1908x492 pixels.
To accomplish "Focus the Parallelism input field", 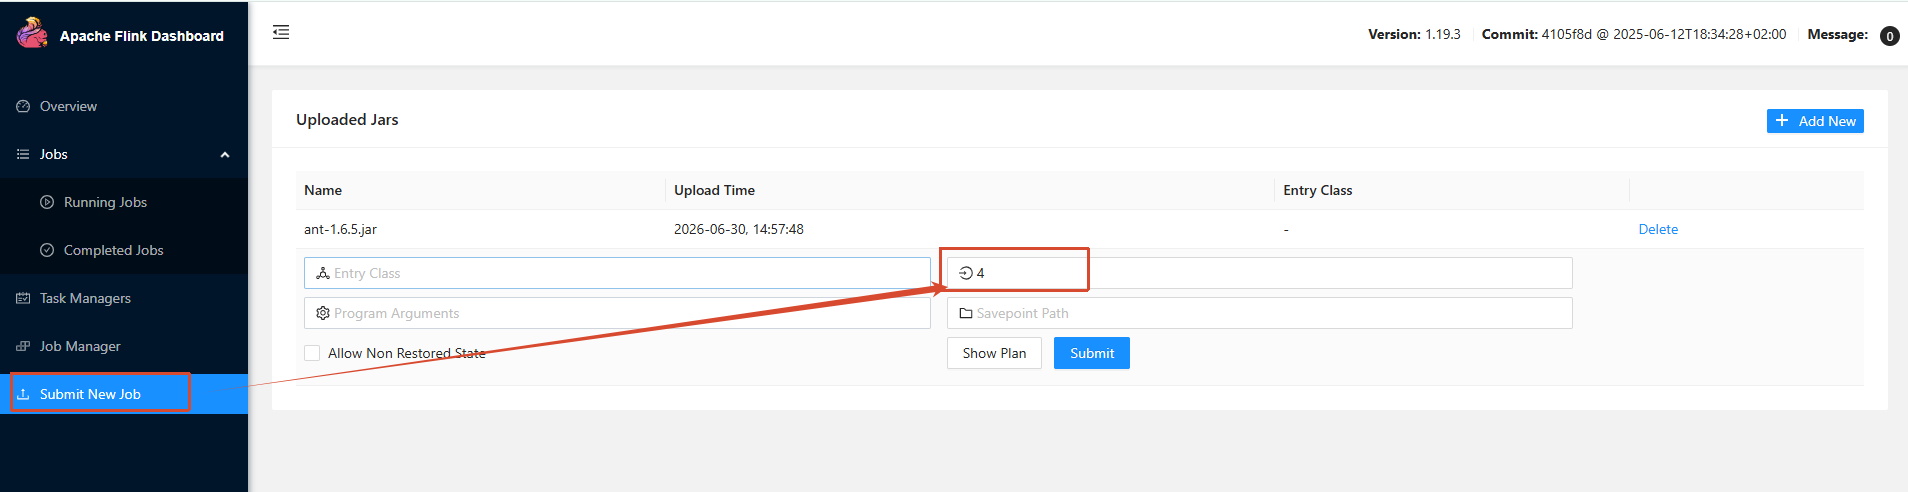I will (1260, 273).
